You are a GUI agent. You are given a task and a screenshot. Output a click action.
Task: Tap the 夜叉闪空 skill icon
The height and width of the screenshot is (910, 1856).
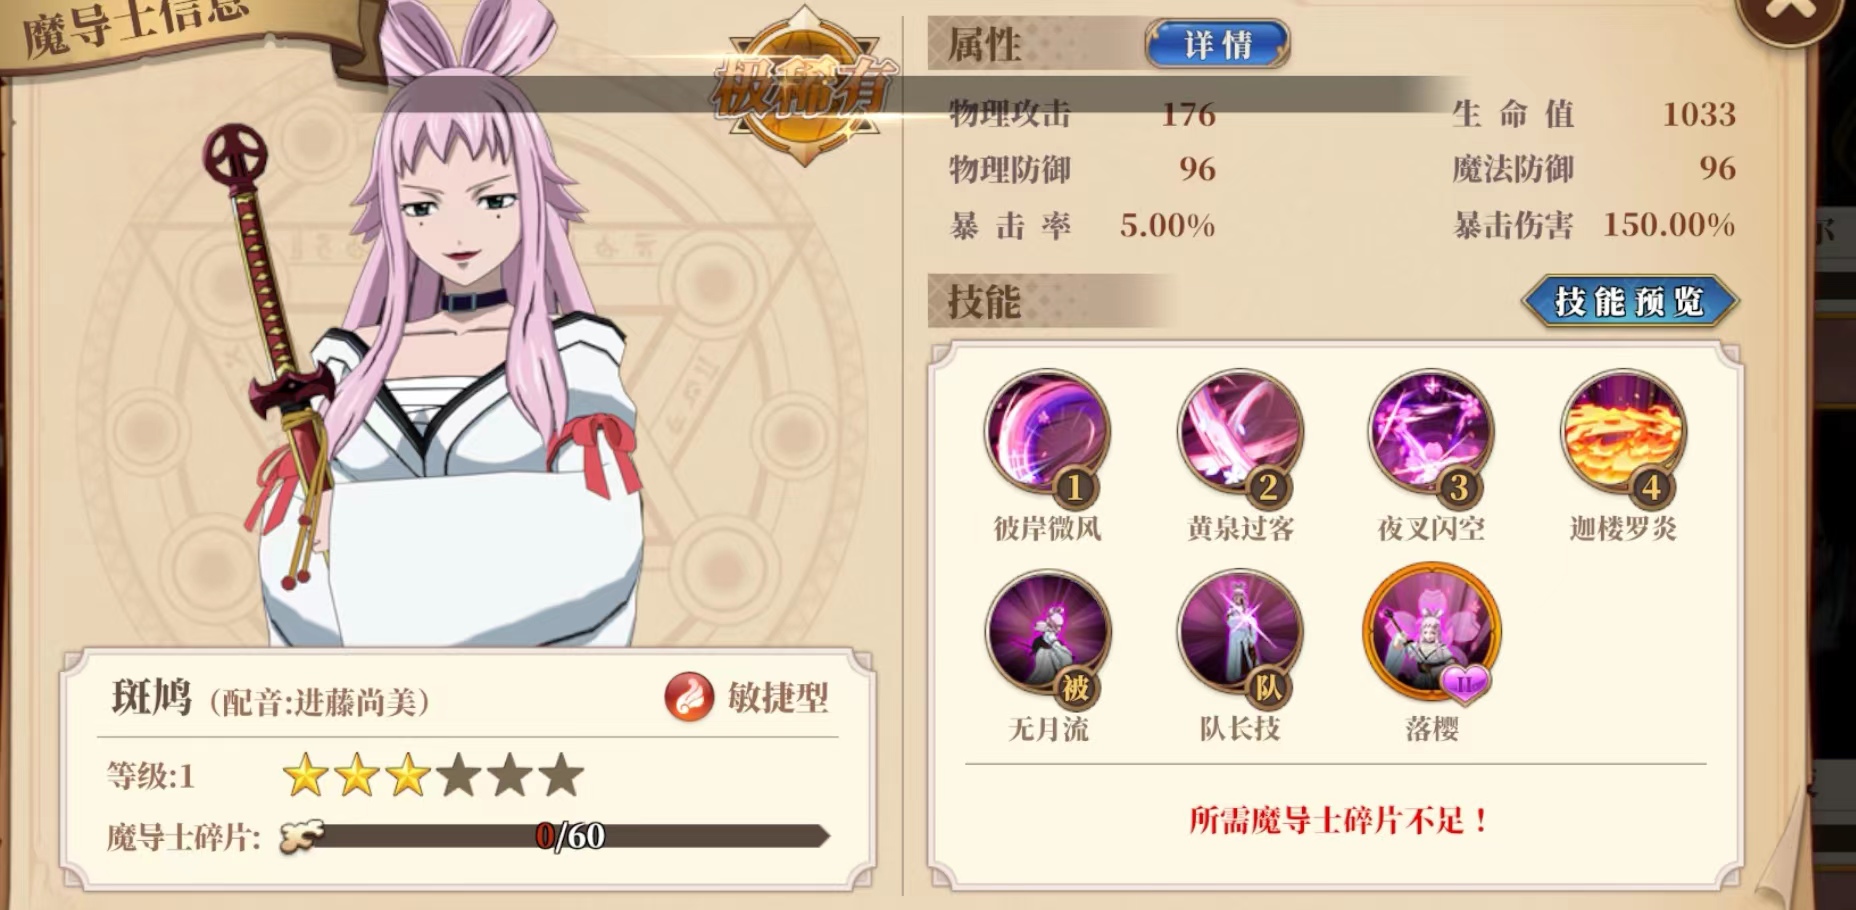pos(1431,433)
